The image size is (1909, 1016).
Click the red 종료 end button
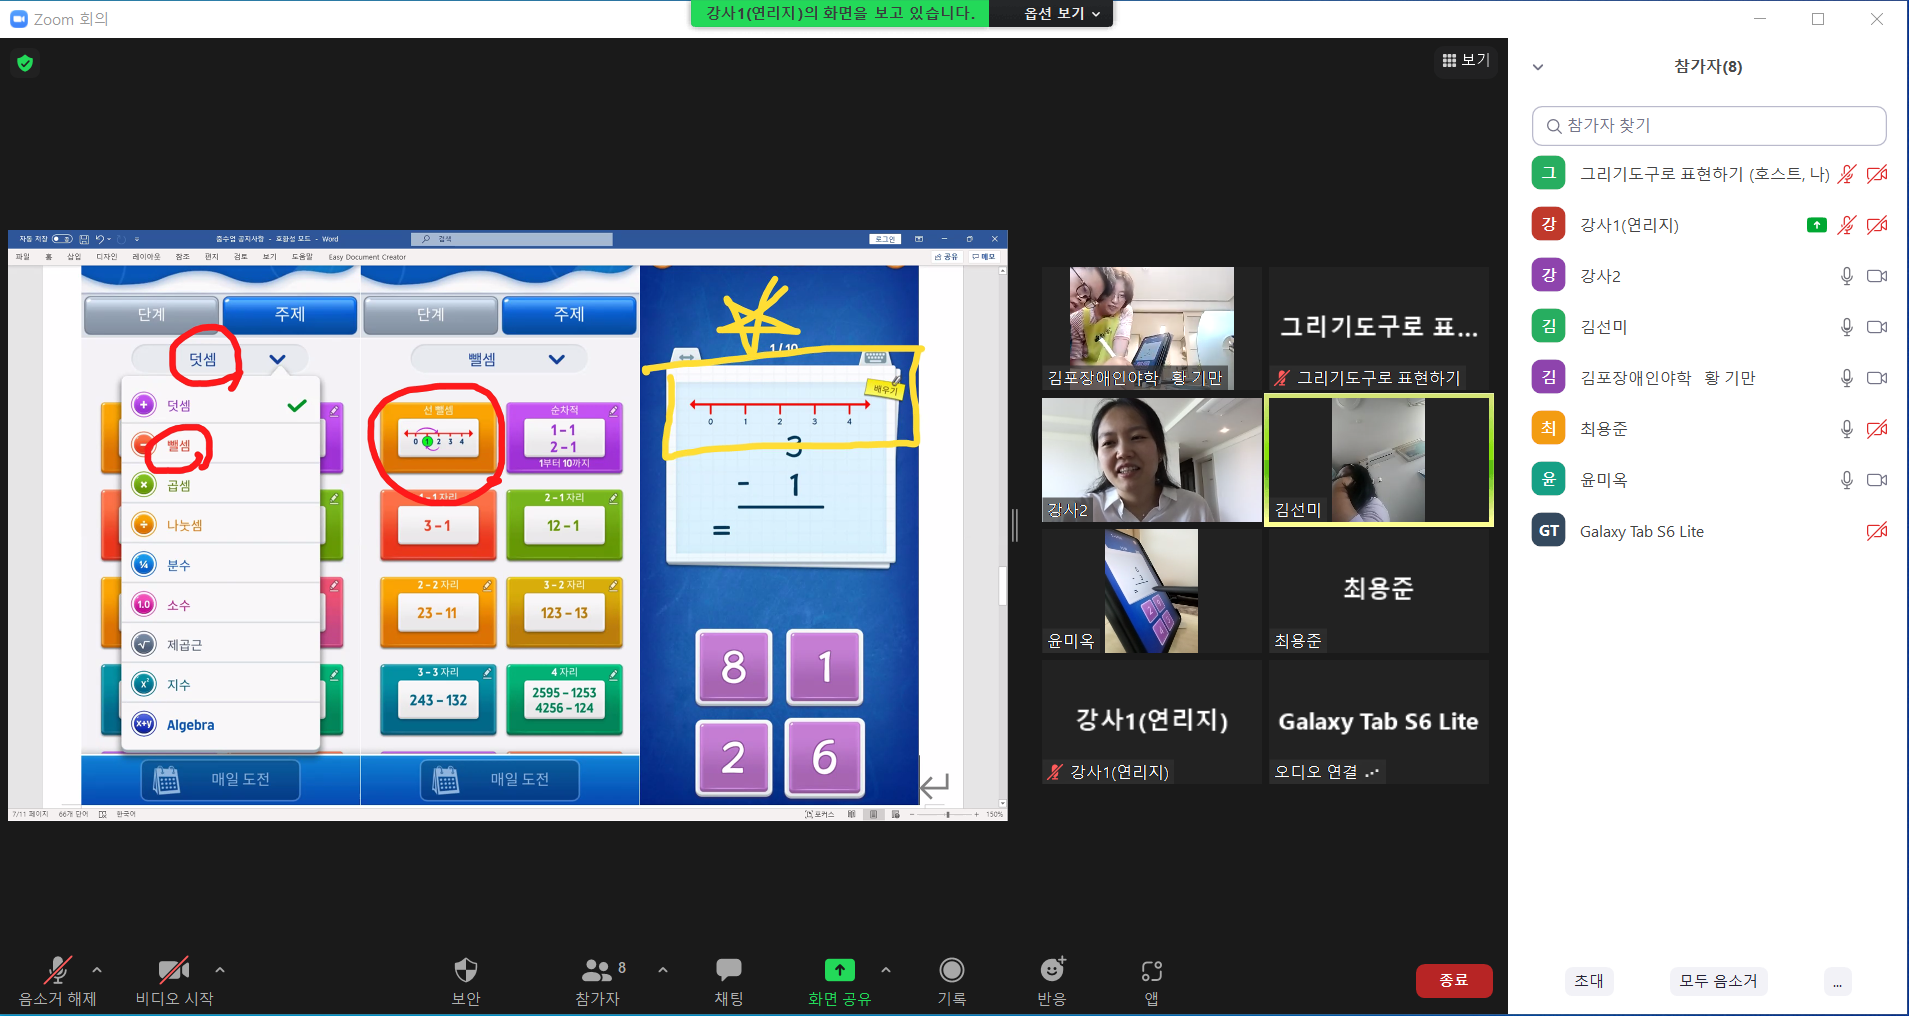[x=1454, y=980]
